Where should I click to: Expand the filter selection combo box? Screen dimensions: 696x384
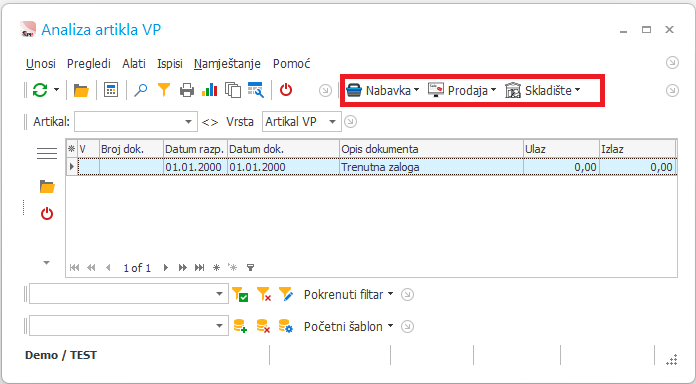[219, 294]
